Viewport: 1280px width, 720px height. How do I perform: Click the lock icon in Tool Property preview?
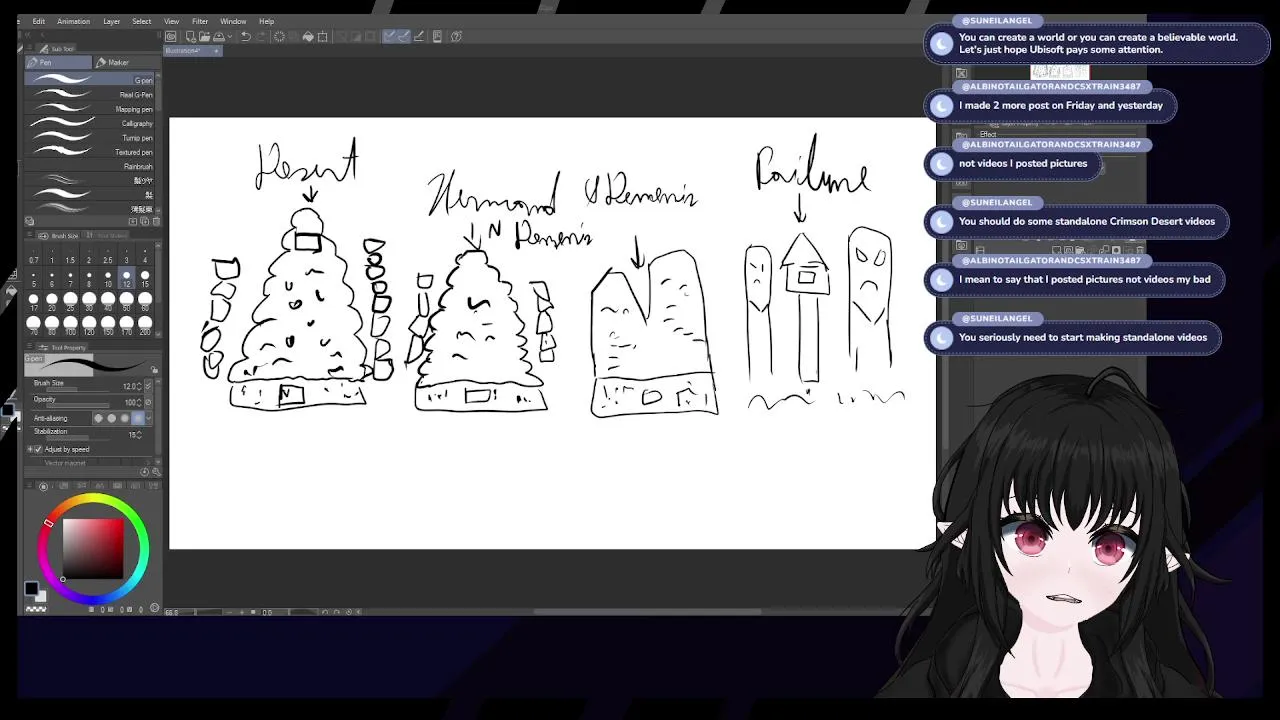(155, 371)
